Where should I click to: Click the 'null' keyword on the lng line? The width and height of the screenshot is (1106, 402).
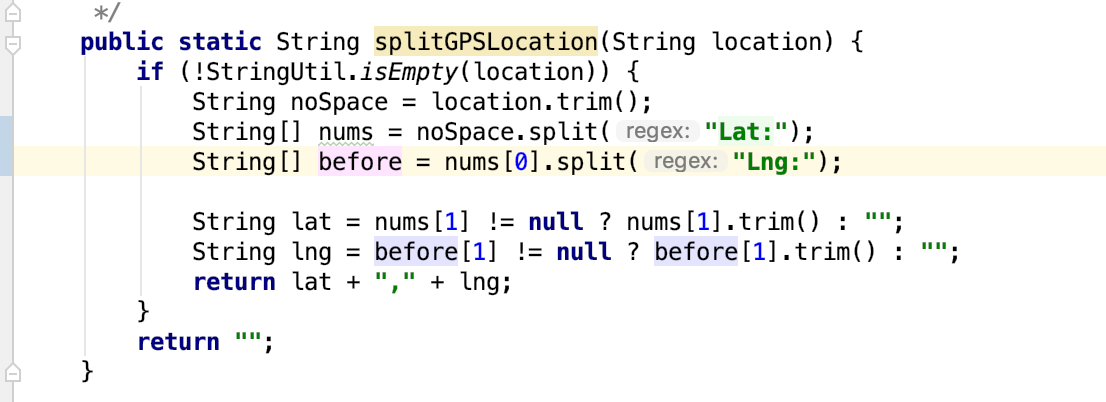click(x=583, y=252)
